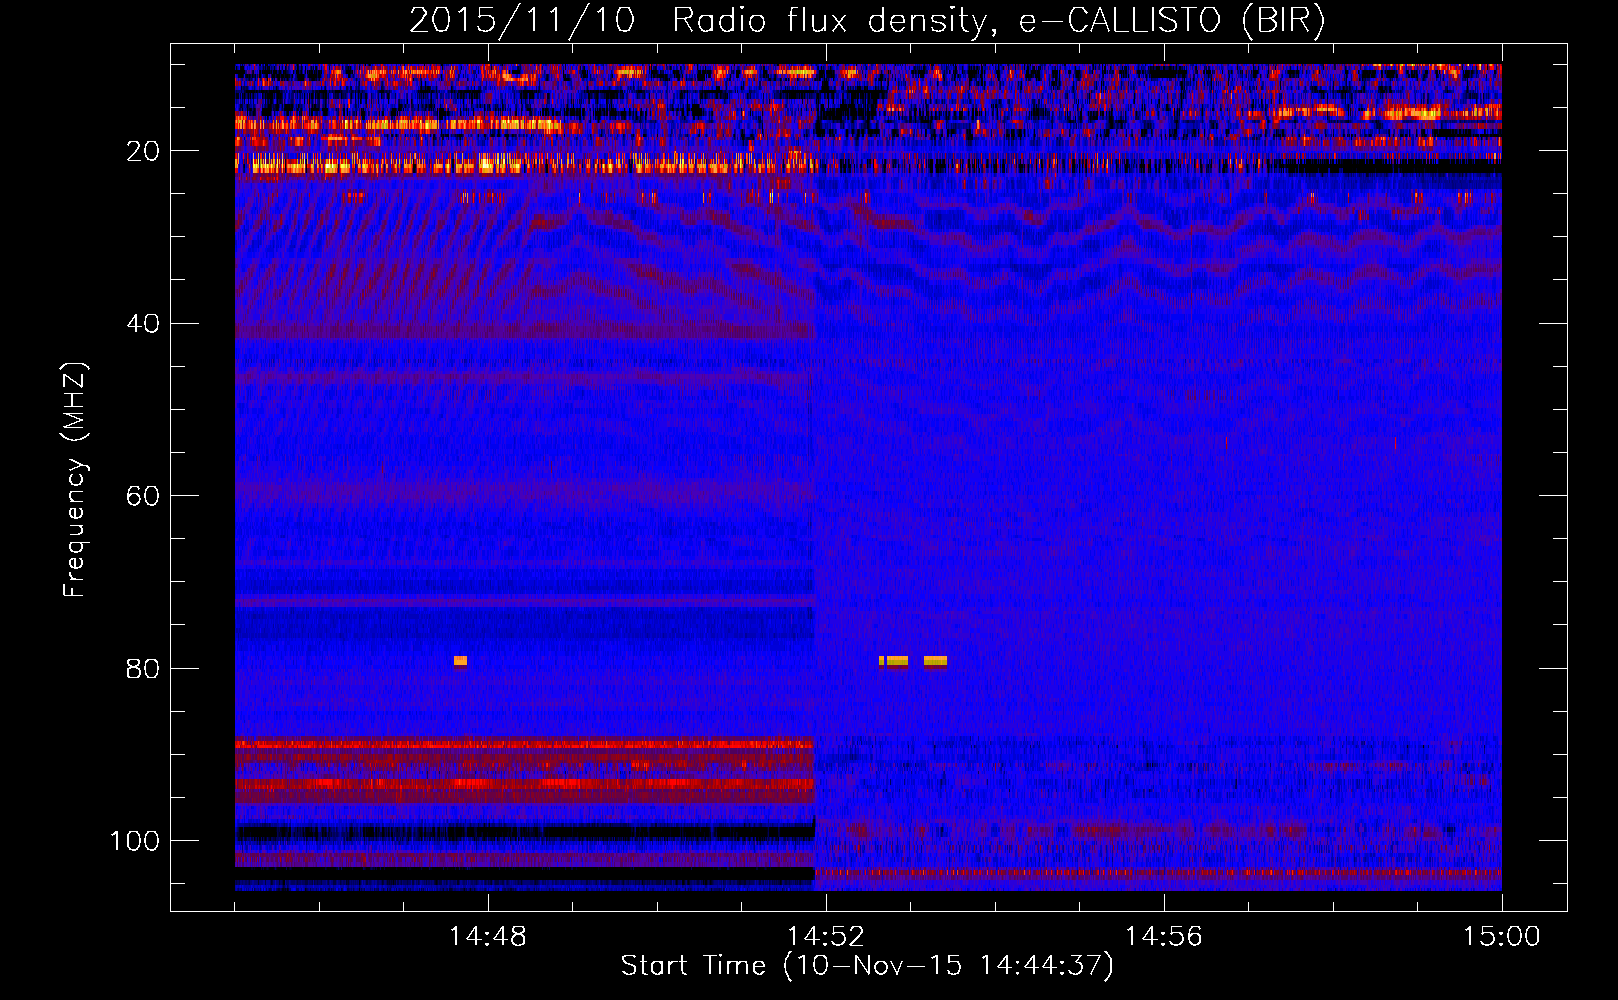The width and height of the screenshot is (1618, 1000).
Task: Click the '20' frequency tick label
Action: point(143,151)
